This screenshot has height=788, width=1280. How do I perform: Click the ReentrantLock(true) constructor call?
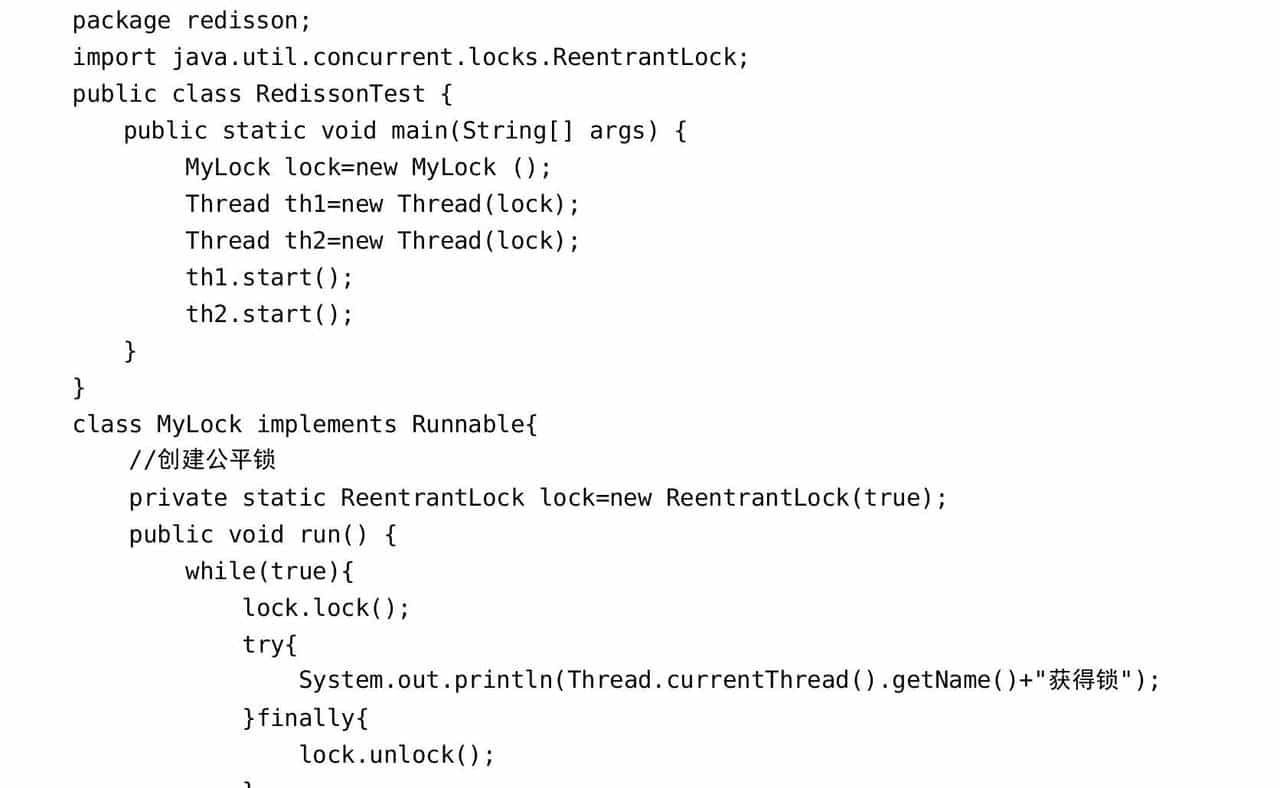(805, 498)
